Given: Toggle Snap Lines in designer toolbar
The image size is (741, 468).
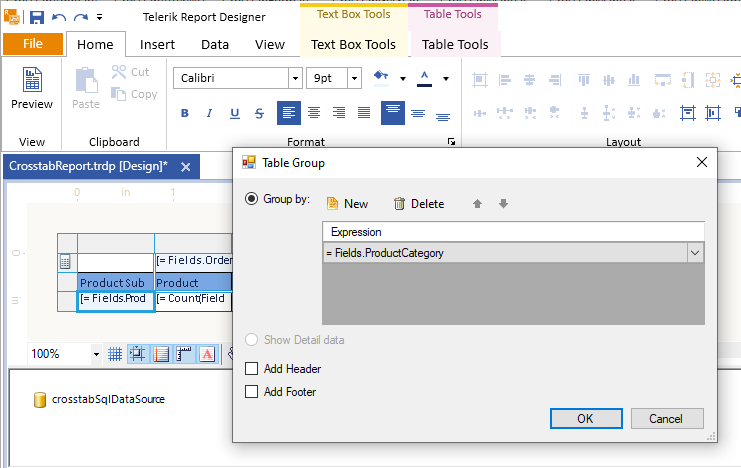Looking at the screenshot, I should coord(161,354).
